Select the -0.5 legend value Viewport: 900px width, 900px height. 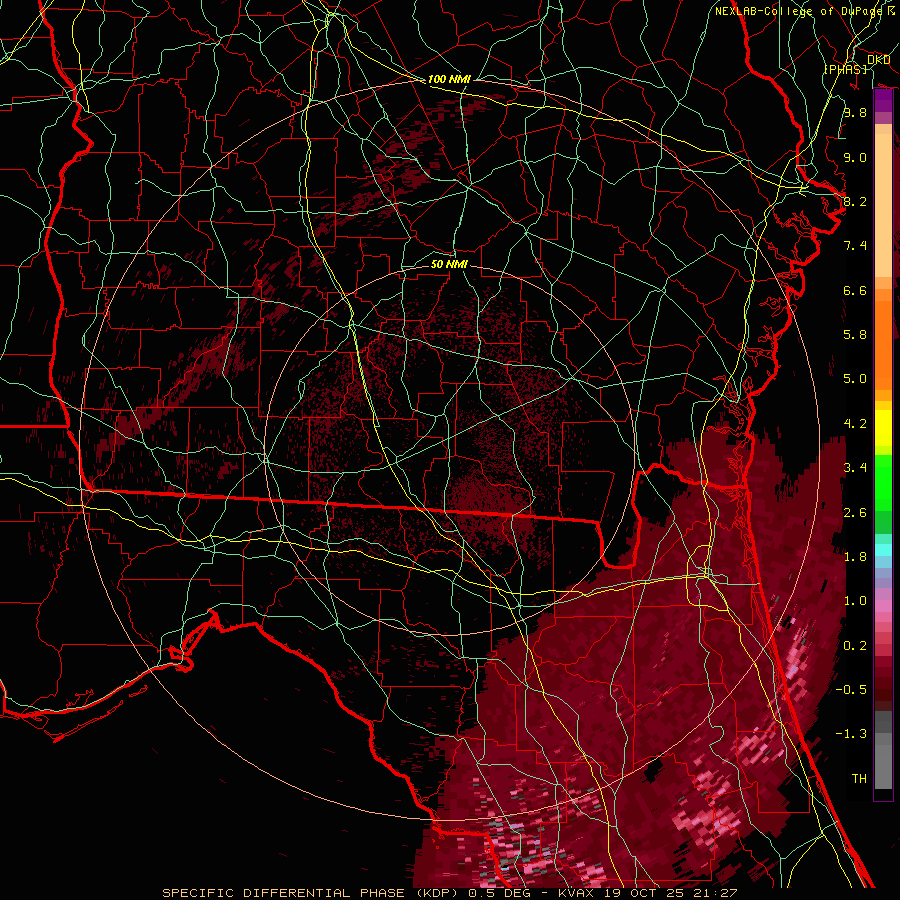(x=851, y=690)
